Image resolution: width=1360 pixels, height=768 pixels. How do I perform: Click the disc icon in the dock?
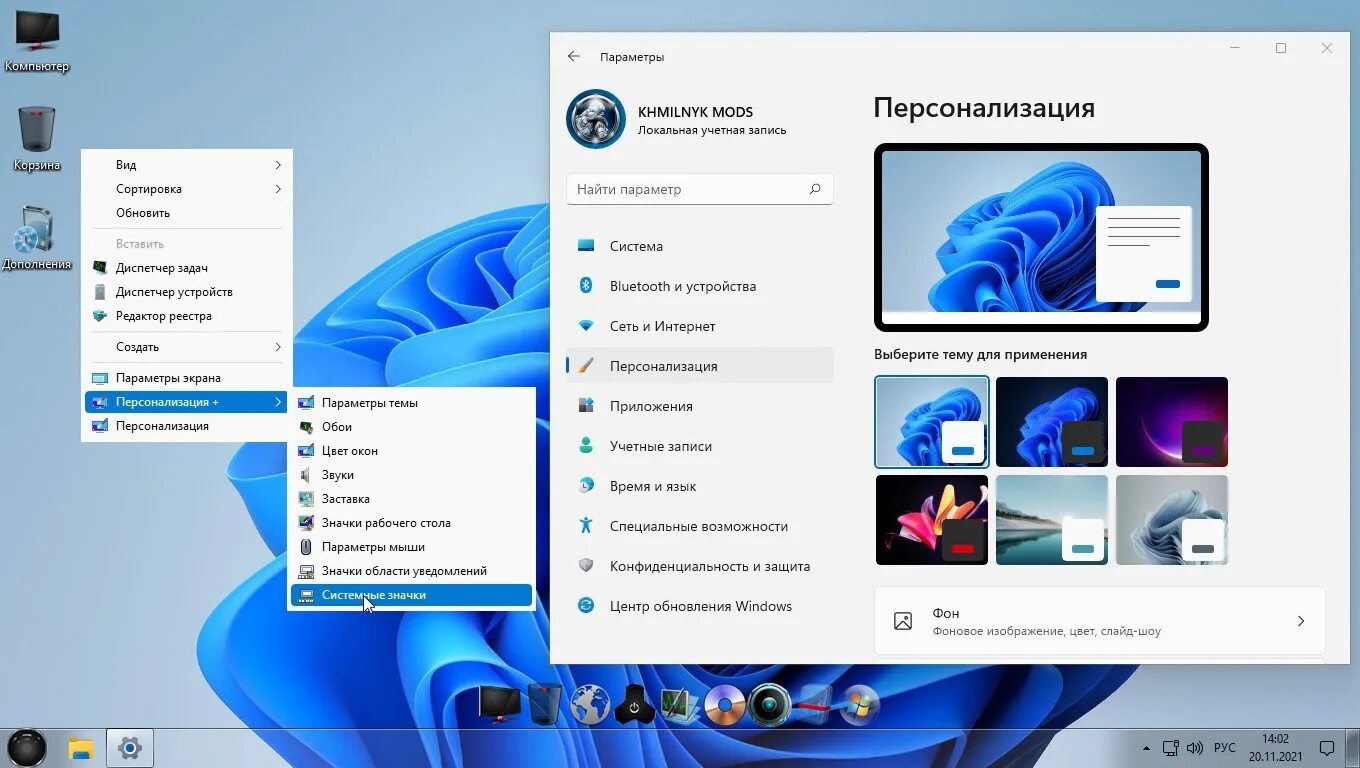point(724,705)
